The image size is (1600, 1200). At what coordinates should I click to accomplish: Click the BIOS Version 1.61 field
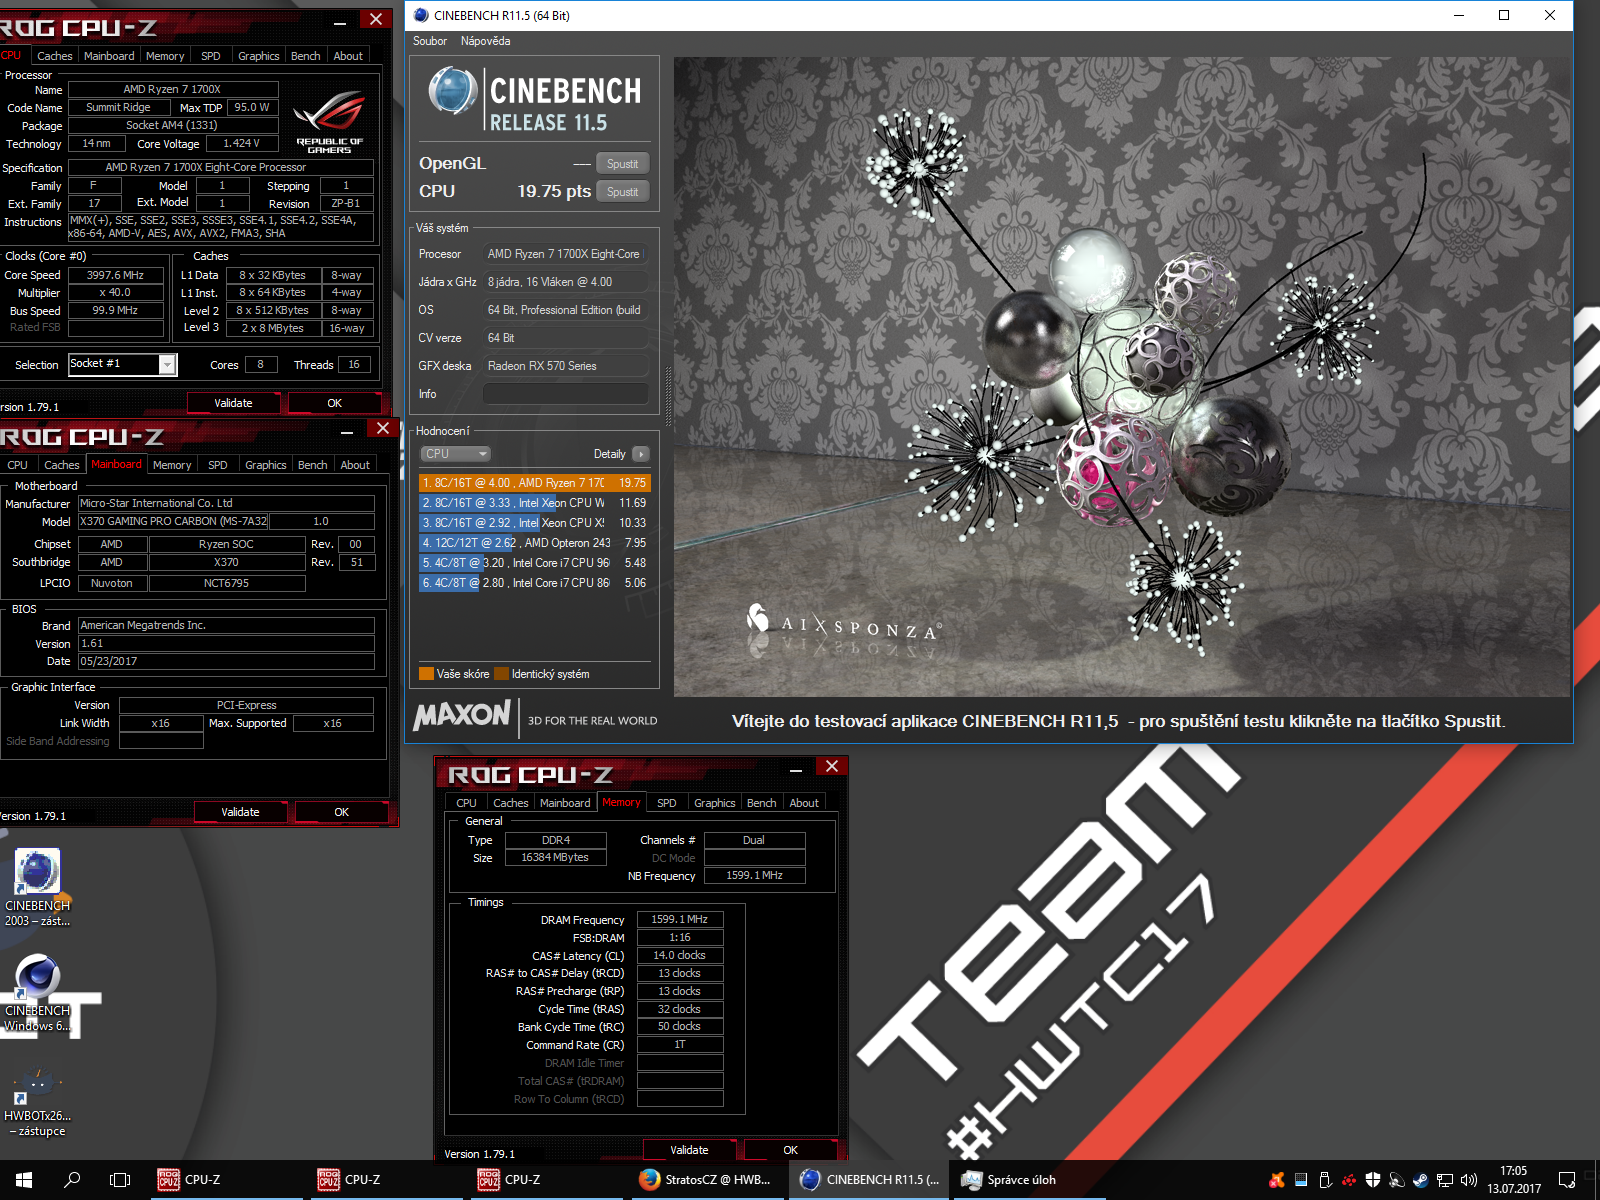point(226,644)
